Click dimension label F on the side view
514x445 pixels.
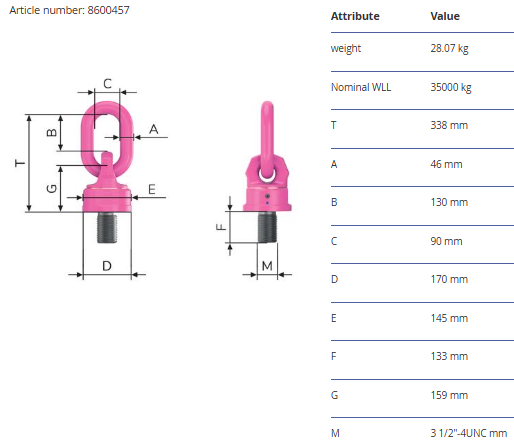[221, 227]
